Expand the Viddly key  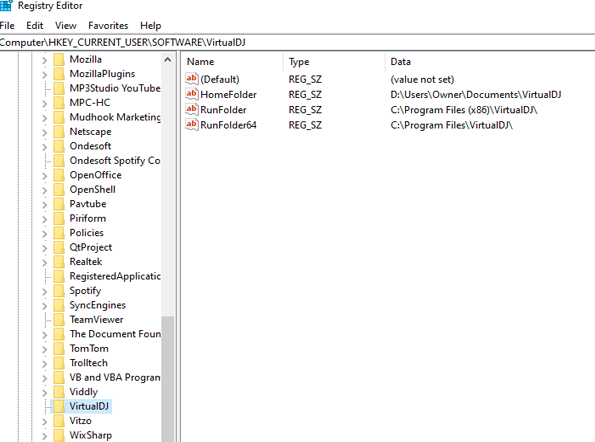pyautogui.click(x=44, y=392)
